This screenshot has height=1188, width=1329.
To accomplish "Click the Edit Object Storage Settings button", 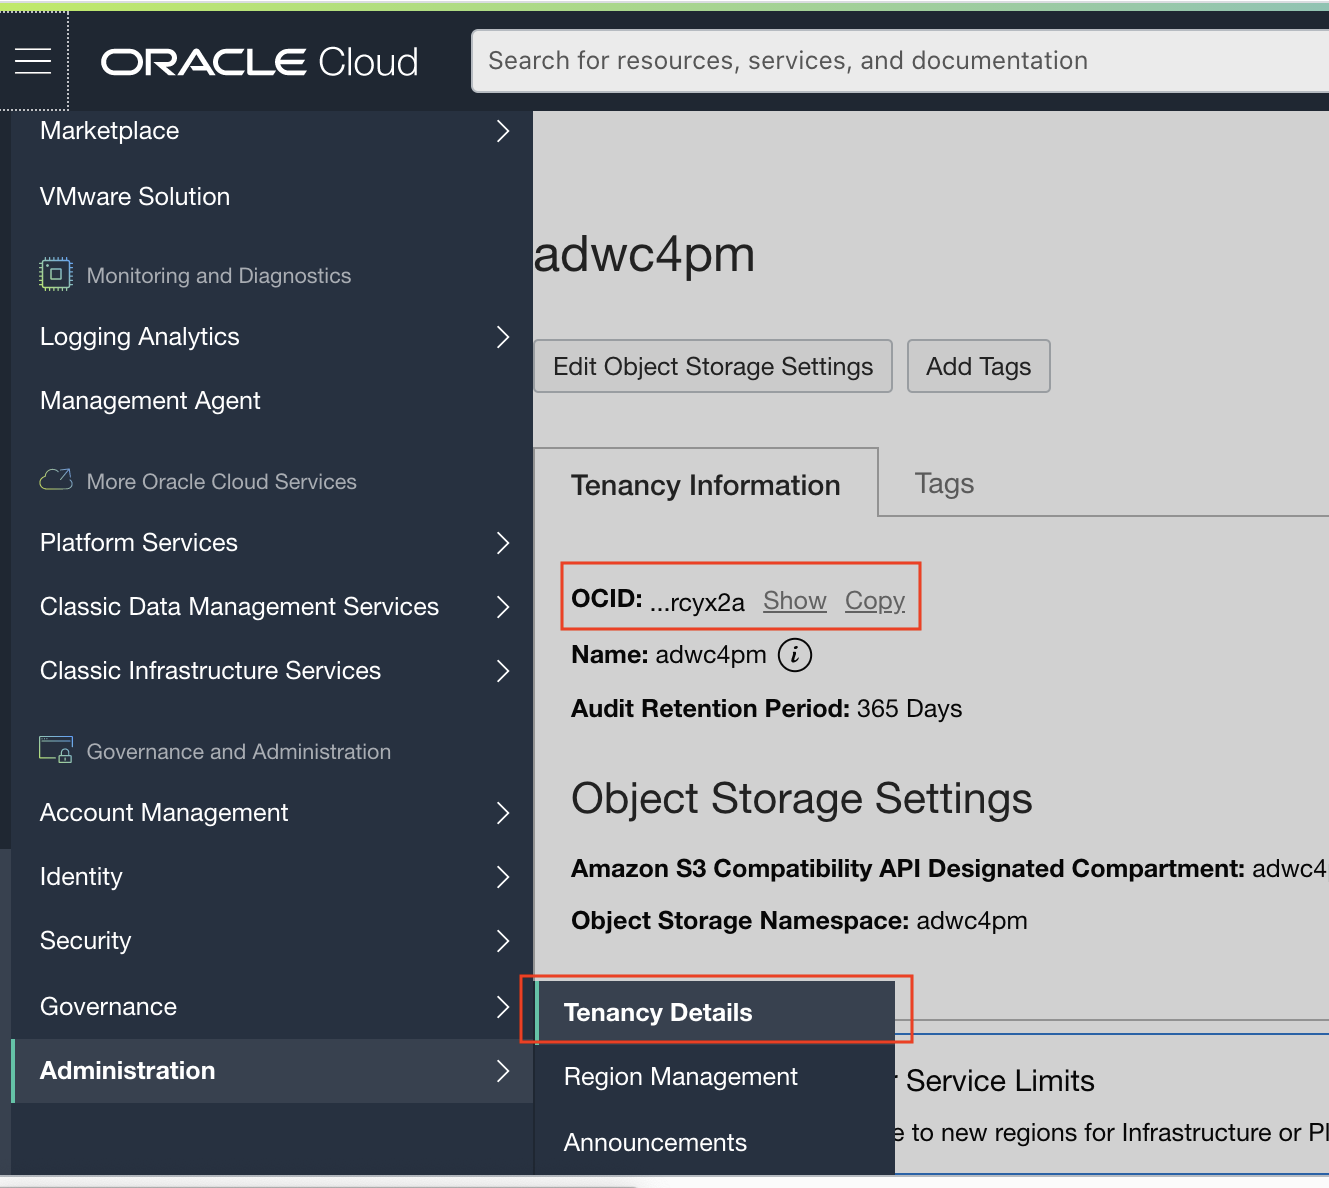I will pos(713,366).
